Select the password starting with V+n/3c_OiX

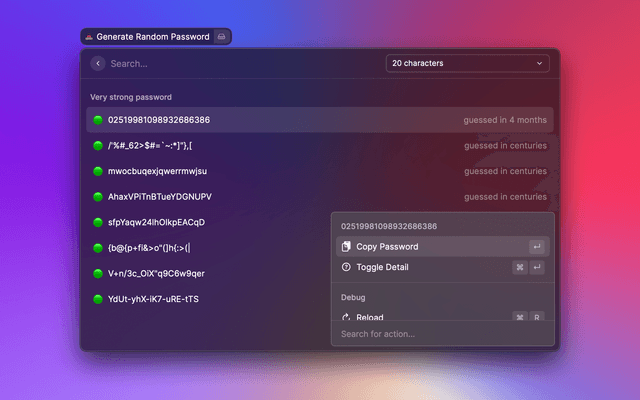[157, 273]
